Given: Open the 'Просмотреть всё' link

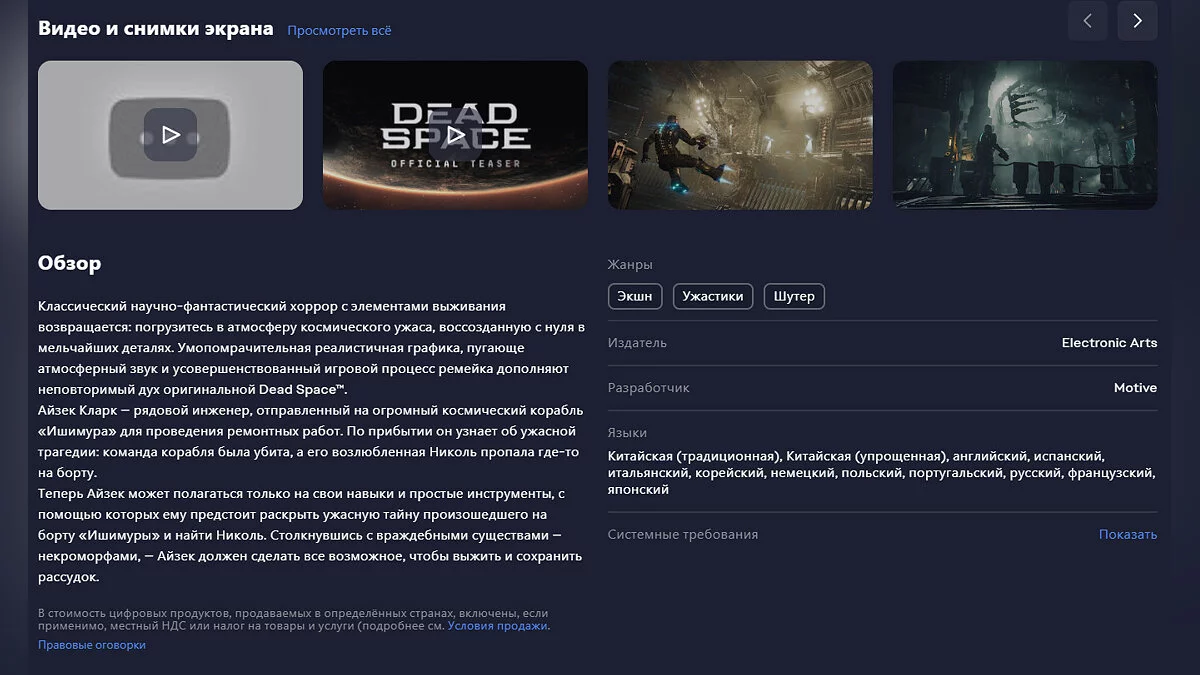Looking at the screenshot, I should 339,30.
